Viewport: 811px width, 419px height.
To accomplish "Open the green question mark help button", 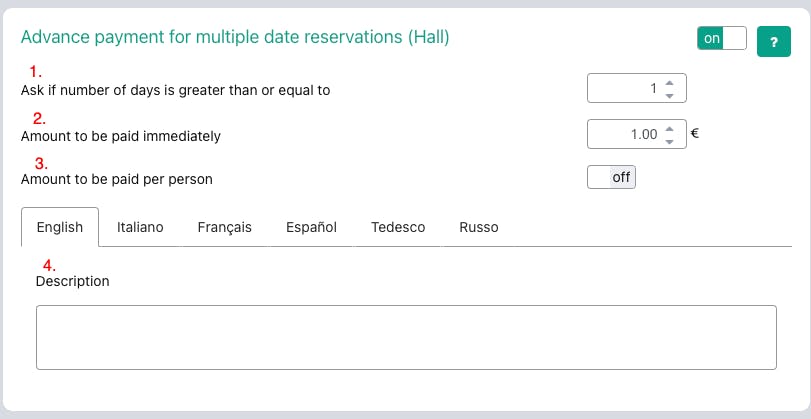I will click(x=774, y=41).
